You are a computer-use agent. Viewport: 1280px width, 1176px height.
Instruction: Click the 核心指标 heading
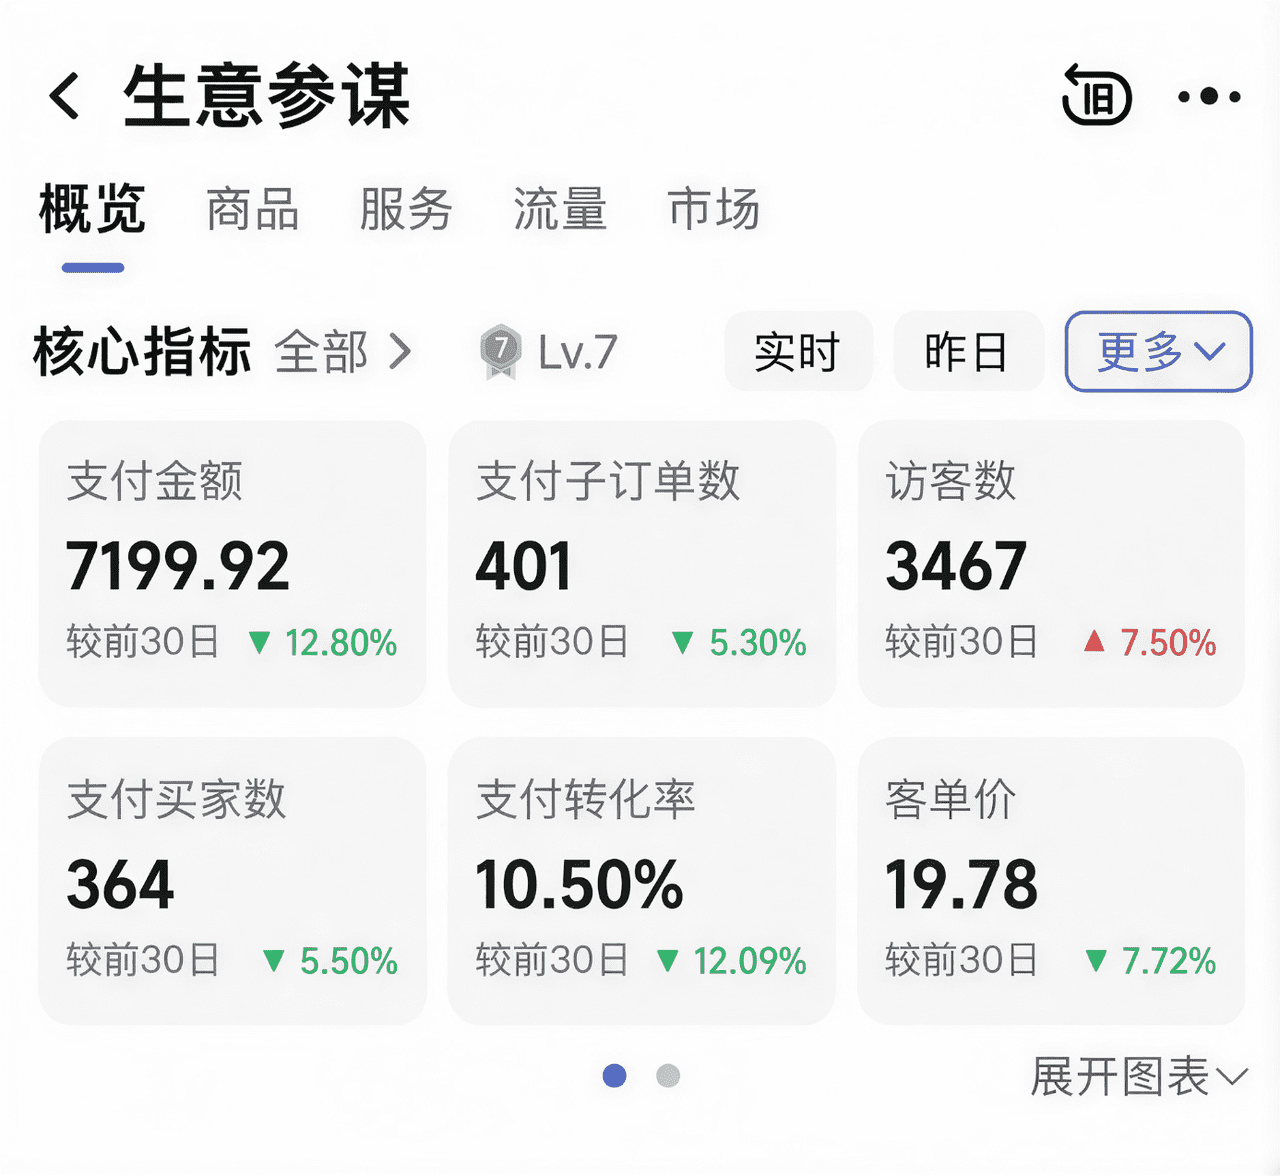point(142,352)
